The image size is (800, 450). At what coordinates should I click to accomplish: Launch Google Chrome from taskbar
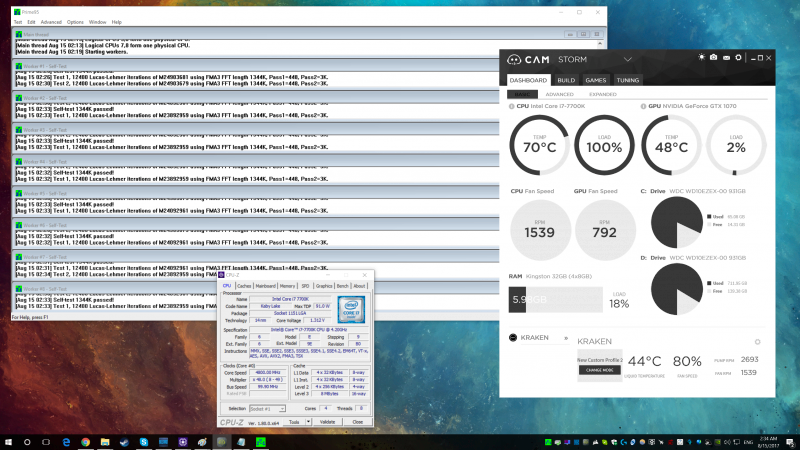(85, 442)
